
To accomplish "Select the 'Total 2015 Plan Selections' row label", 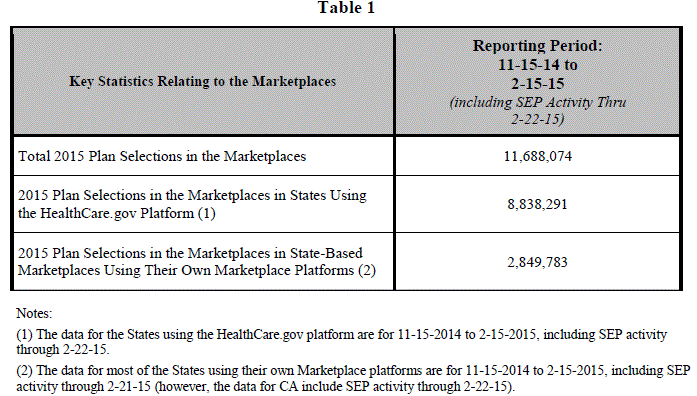I will [x=162, y=156].
